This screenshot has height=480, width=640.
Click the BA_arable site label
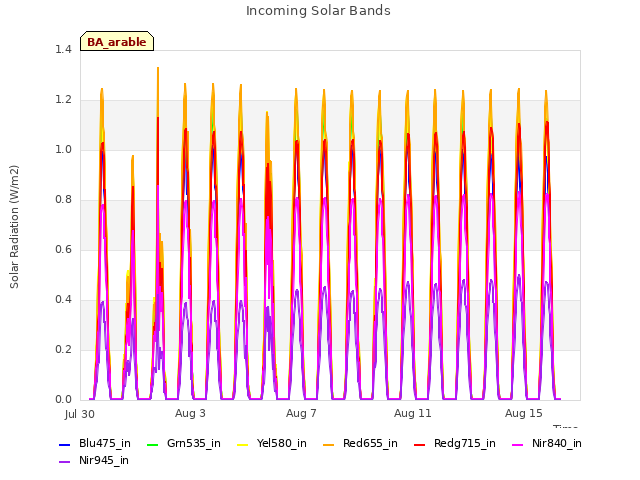click(x=117, y=42)
